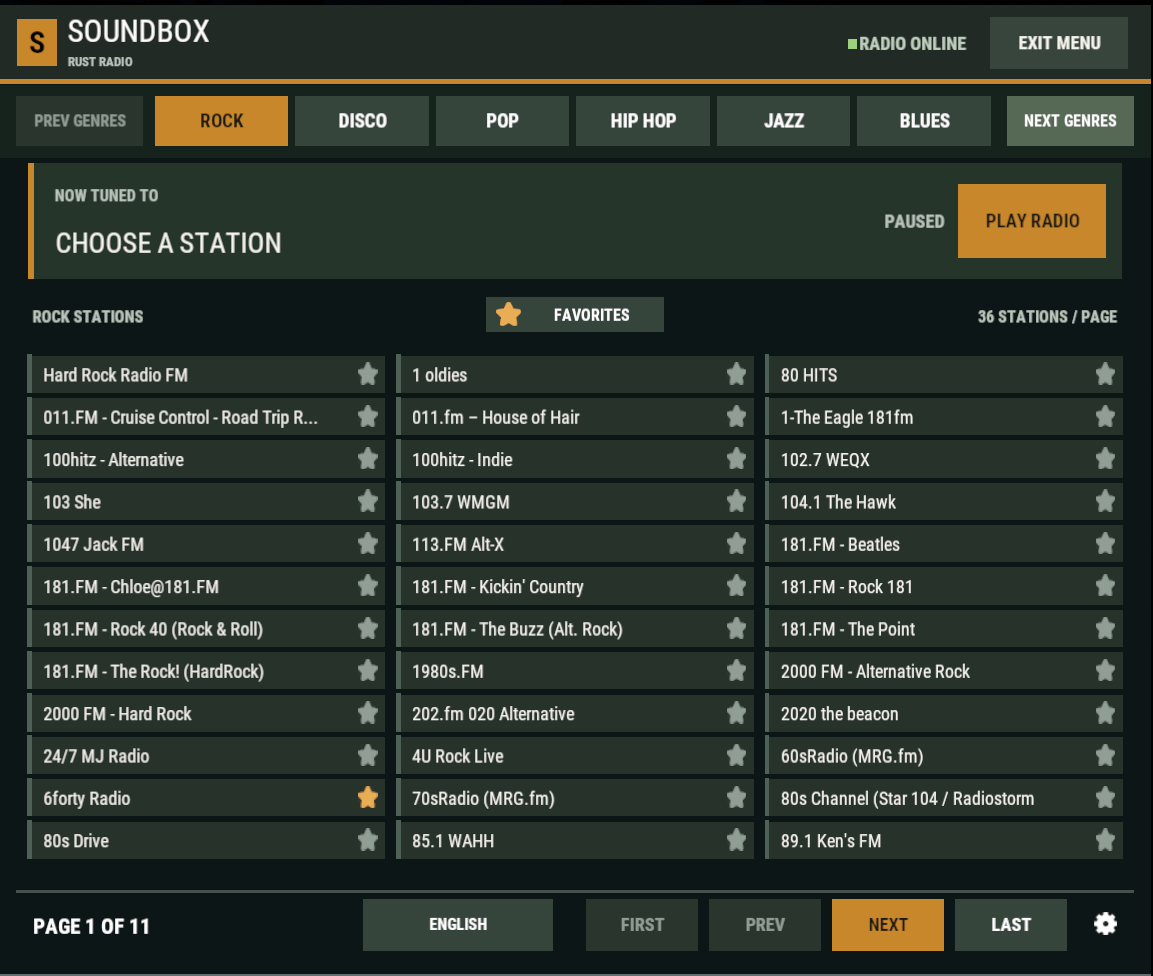Star the 100hitz - Indie station
Image resolution: width=1153 pixels, height=976 pixels.
(x=736, y=459)
